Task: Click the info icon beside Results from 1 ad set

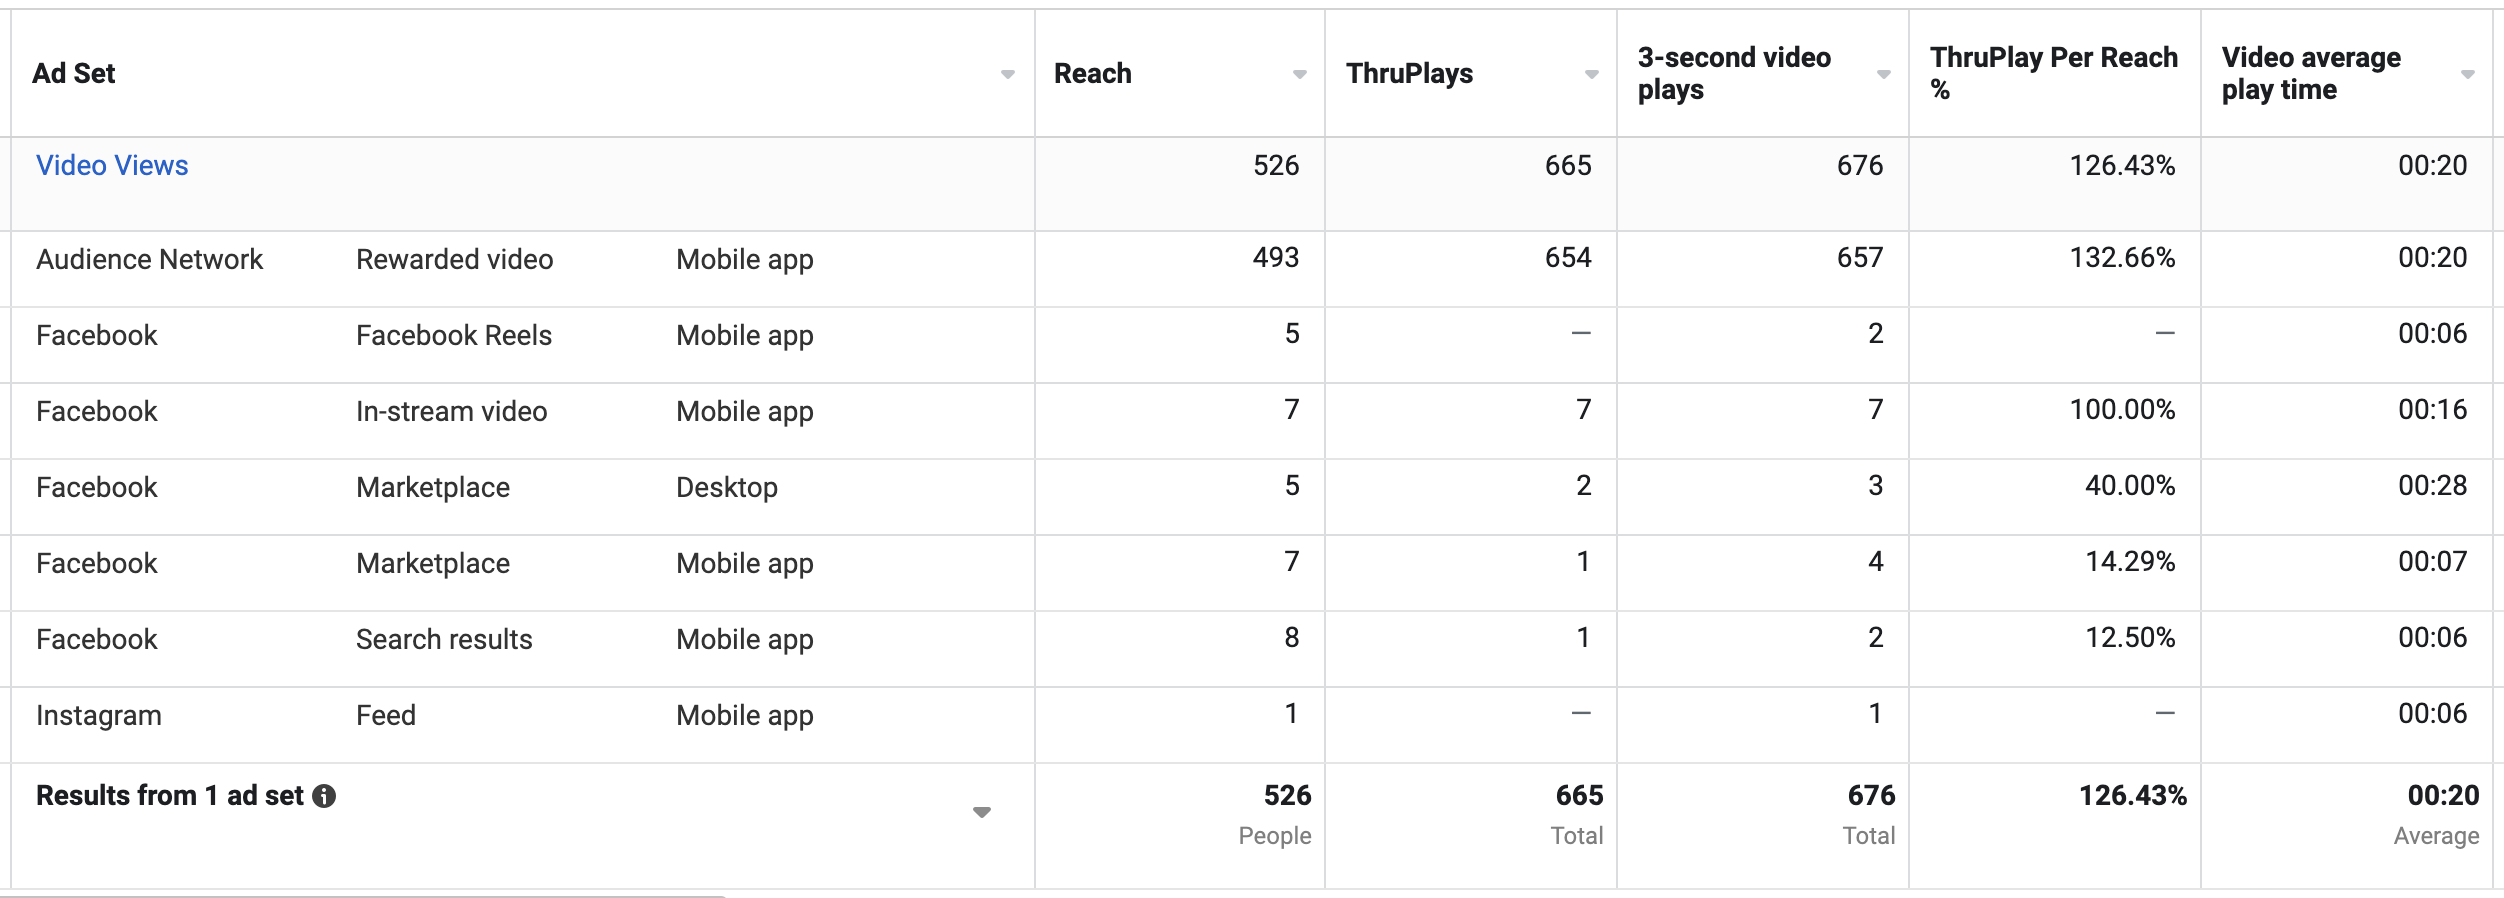Action: click(324, 796)
